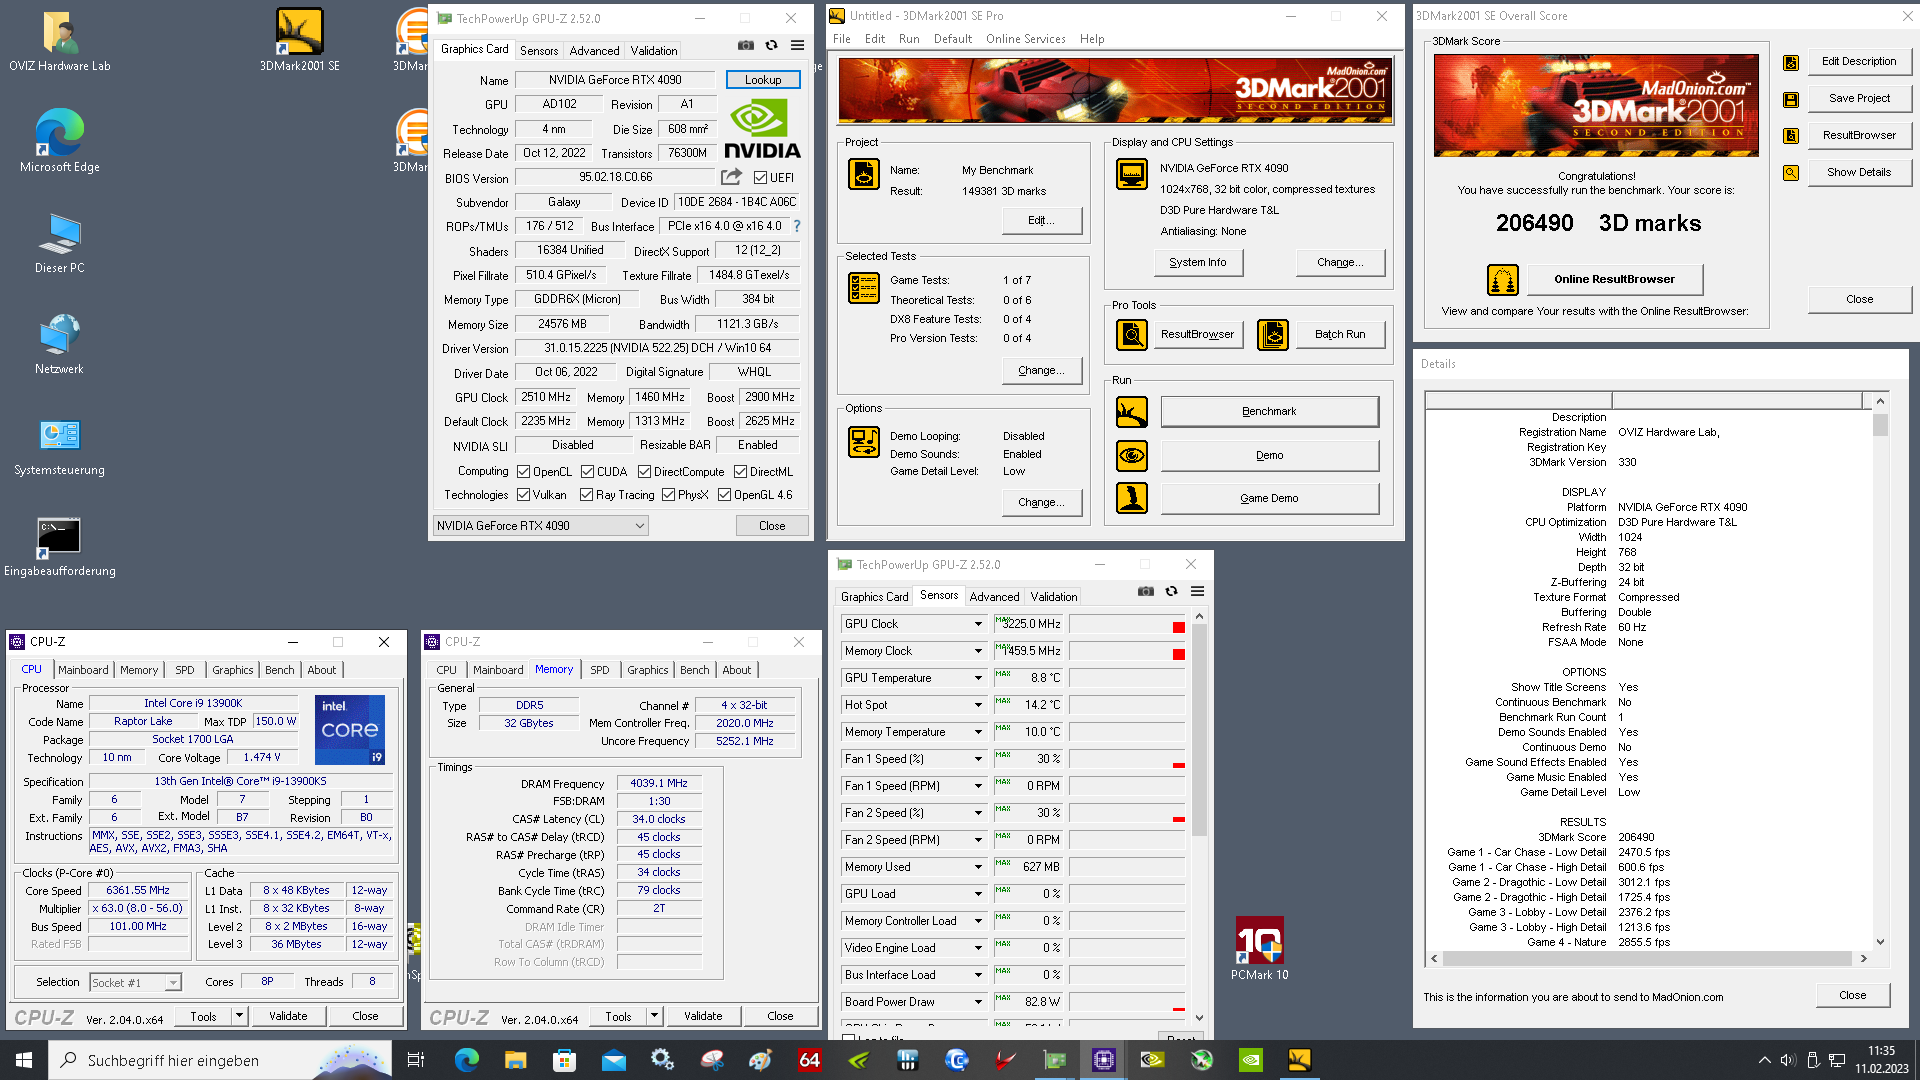Open hamburger menu in top GPU-Z window
This screenshot has height=1080, width=1920.
(797, 45)
